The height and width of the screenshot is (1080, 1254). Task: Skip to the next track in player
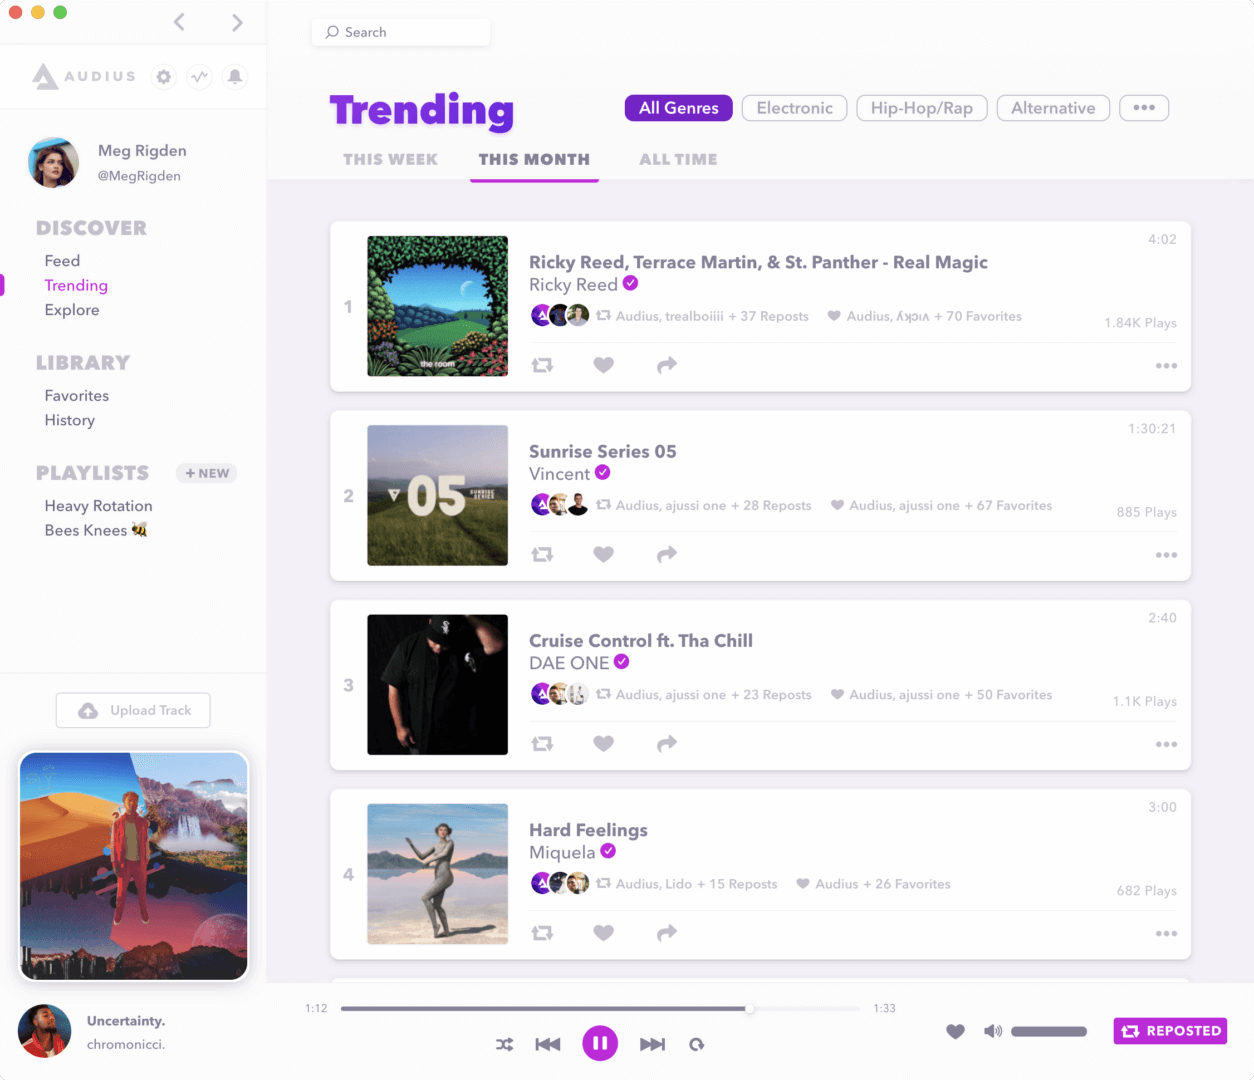point(652,1044)
